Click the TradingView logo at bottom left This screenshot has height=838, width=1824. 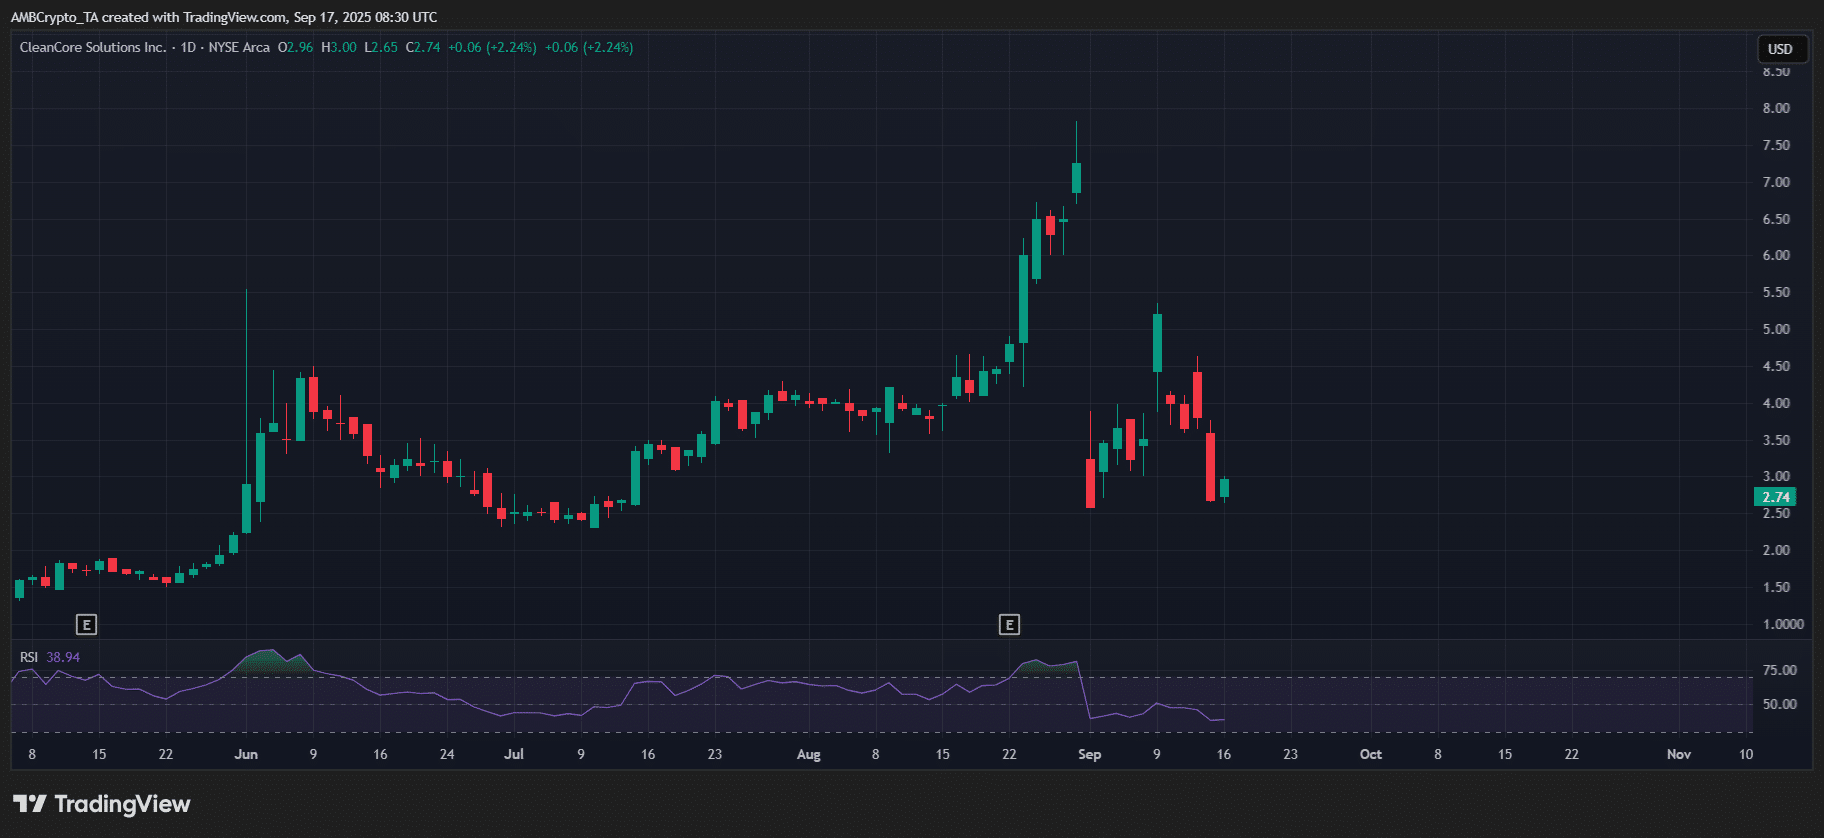(101, 804)
